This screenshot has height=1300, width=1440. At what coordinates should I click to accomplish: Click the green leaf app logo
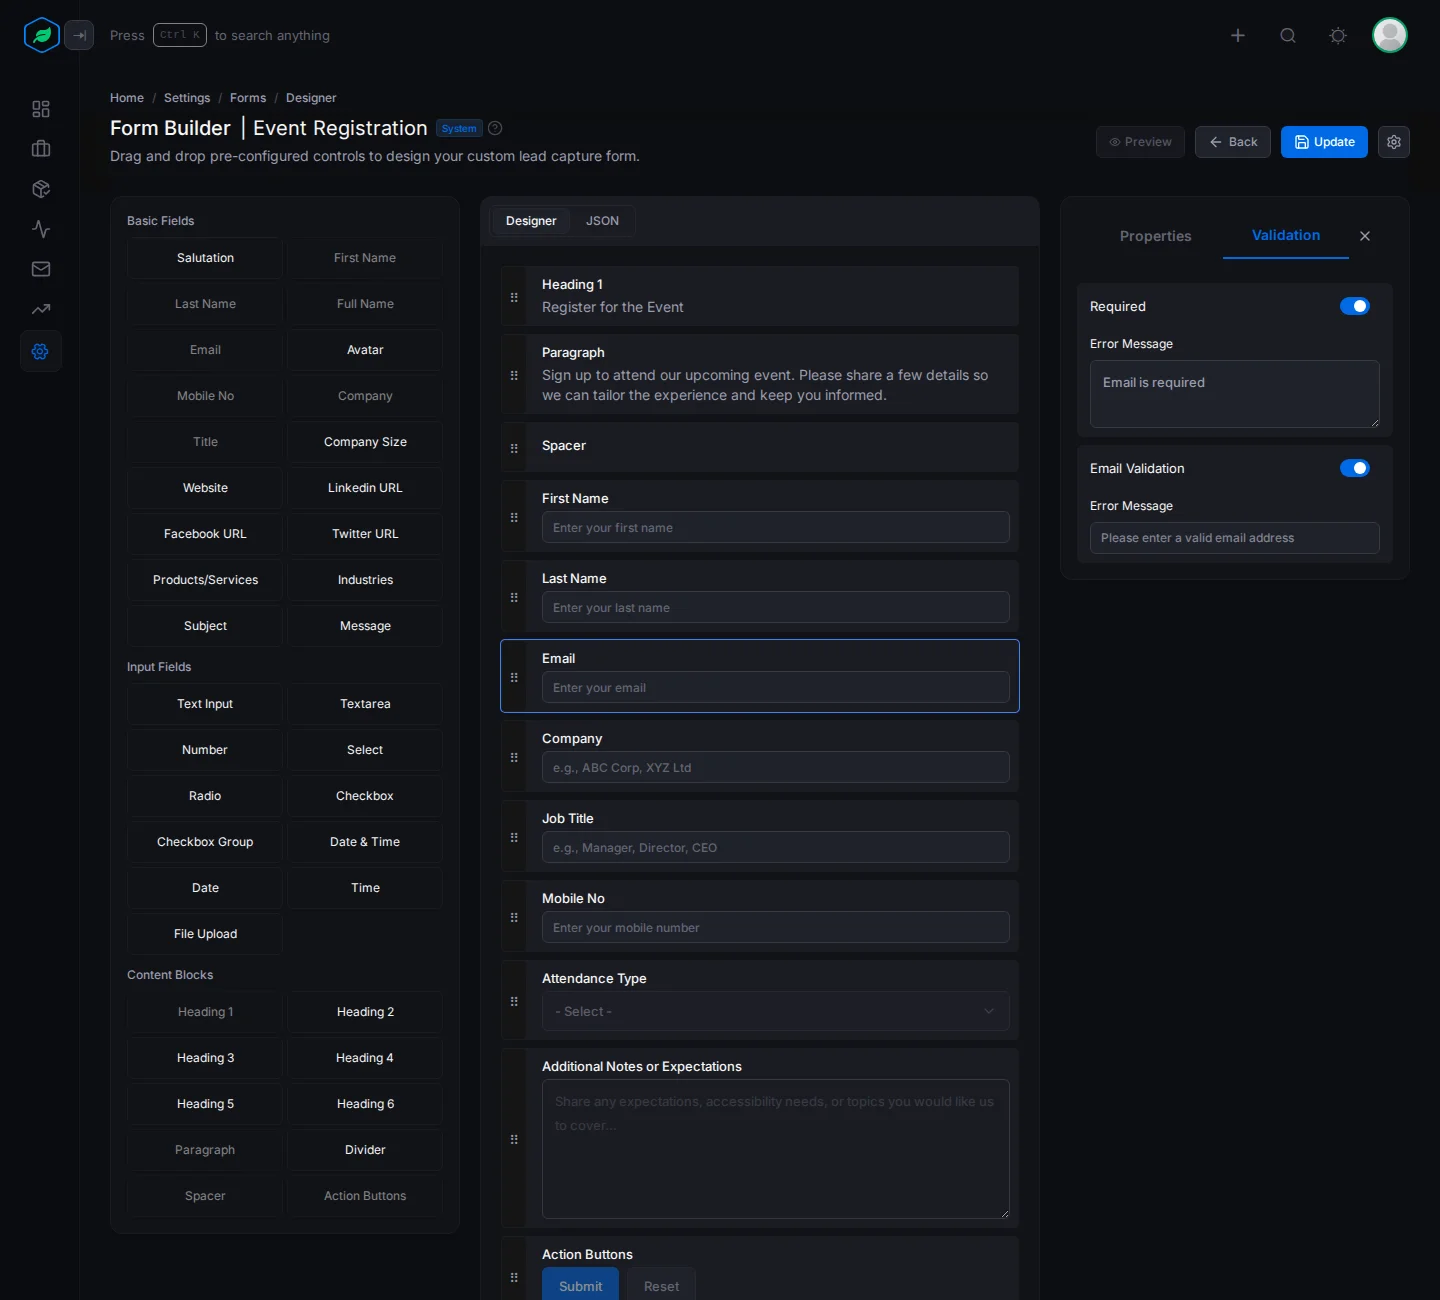pyautogui.click(x=41, y=35)
